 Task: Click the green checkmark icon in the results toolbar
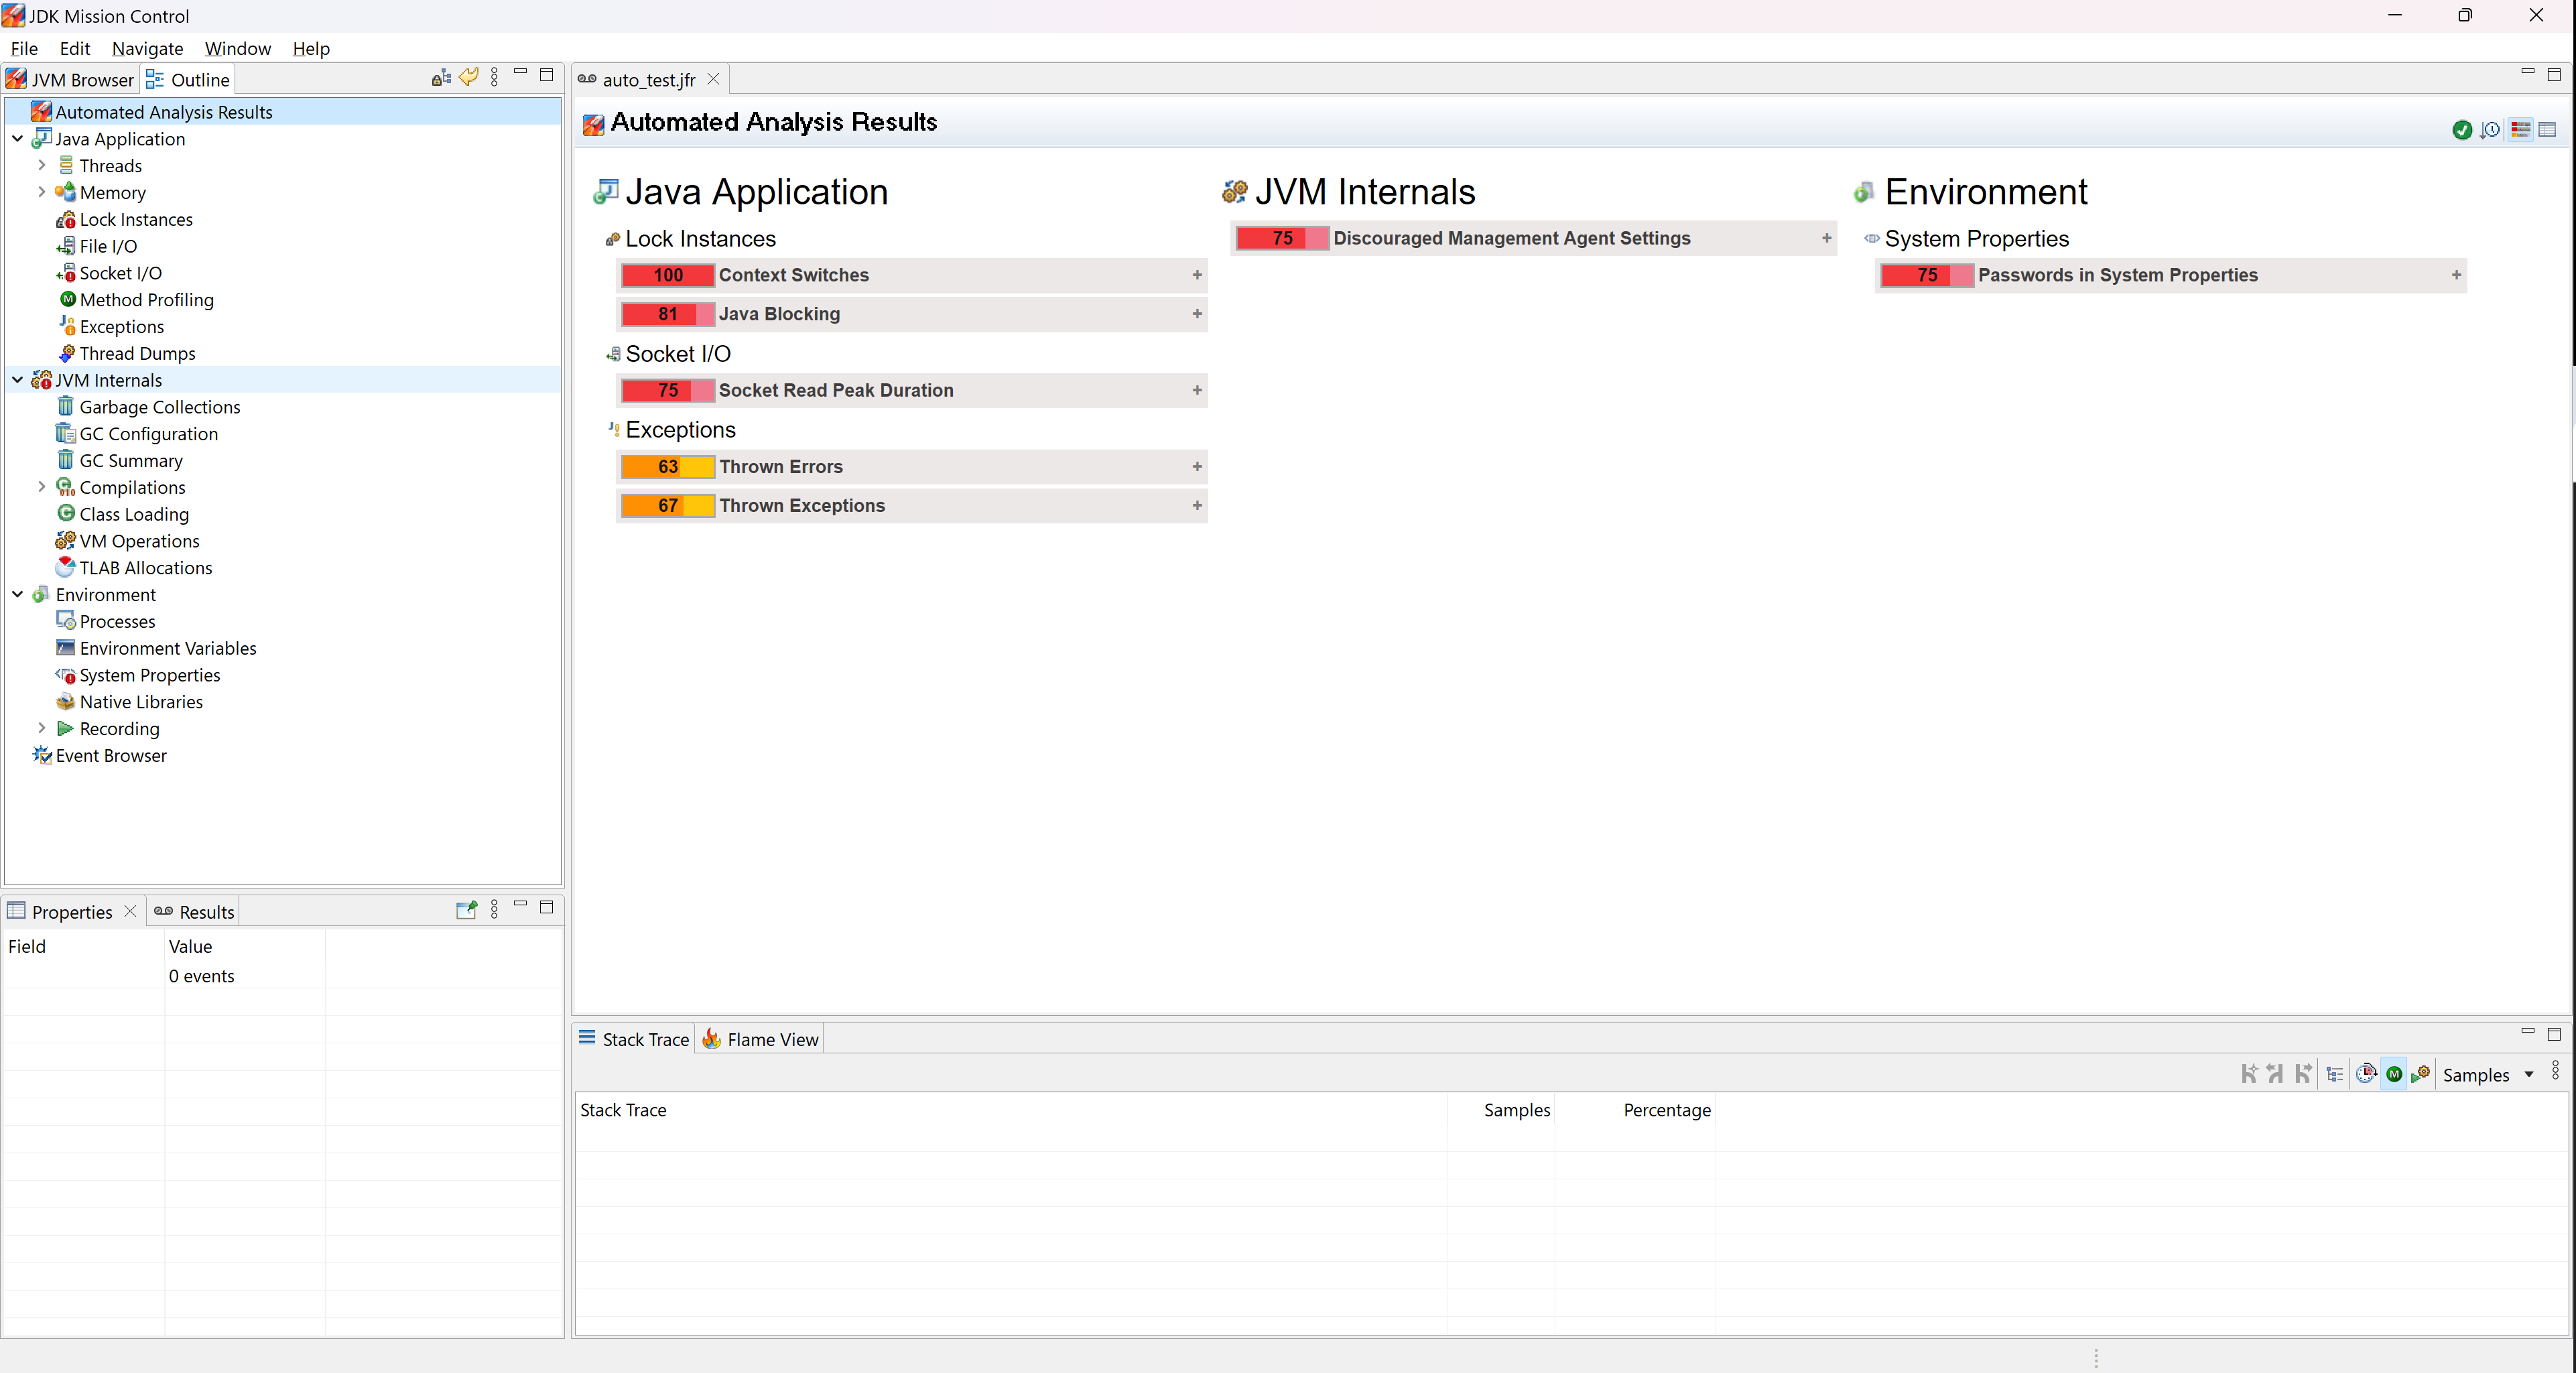click(2462, 130)
